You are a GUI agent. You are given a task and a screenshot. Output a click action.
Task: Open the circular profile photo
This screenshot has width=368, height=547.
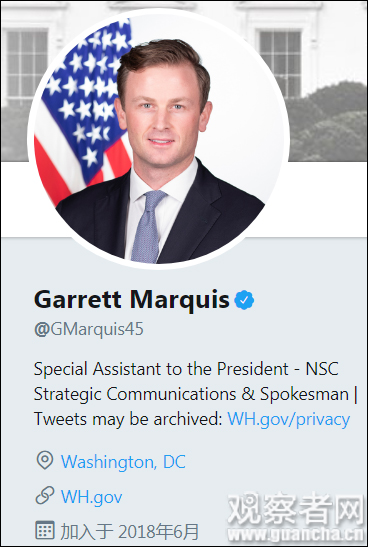158,139
